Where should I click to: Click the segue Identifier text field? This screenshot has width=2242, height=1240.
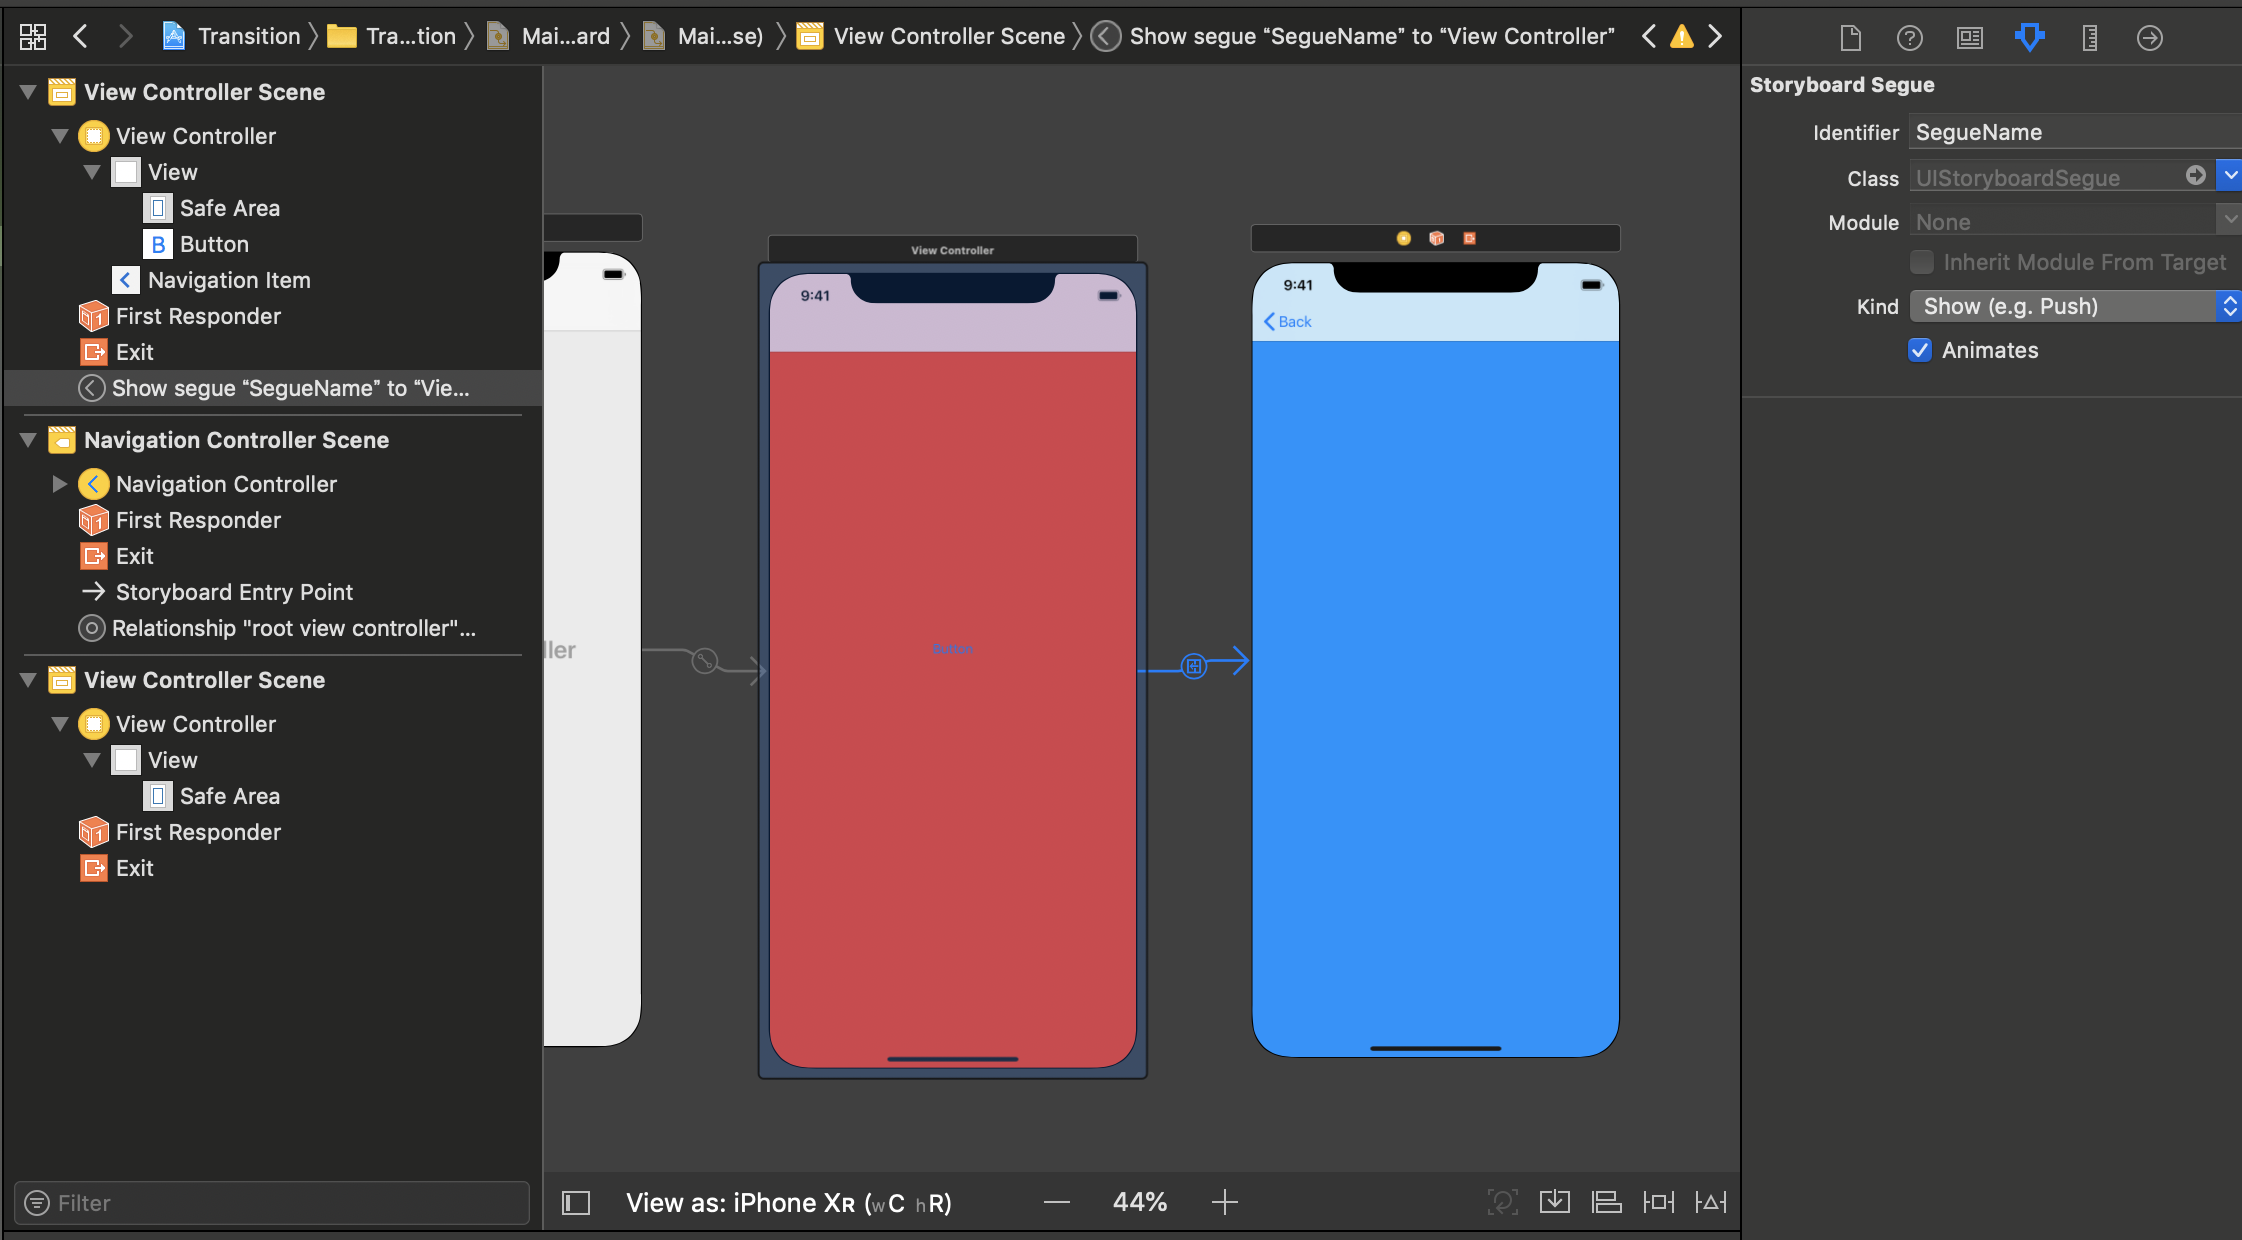[2070, 132]
